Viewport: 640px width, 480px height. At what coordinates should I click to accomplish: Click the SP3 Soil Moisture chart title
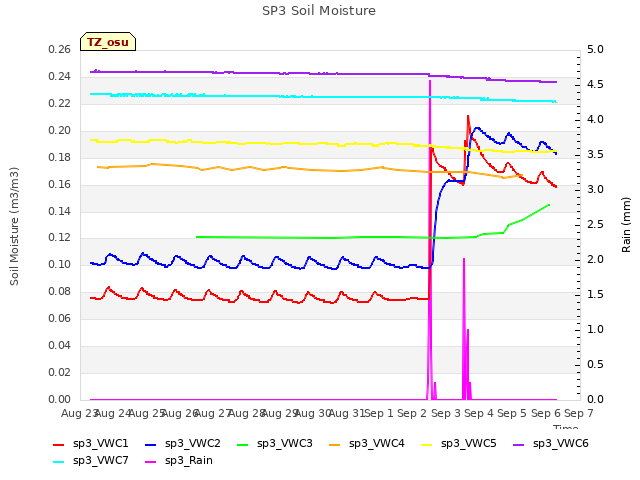click(x=319, y=11)
